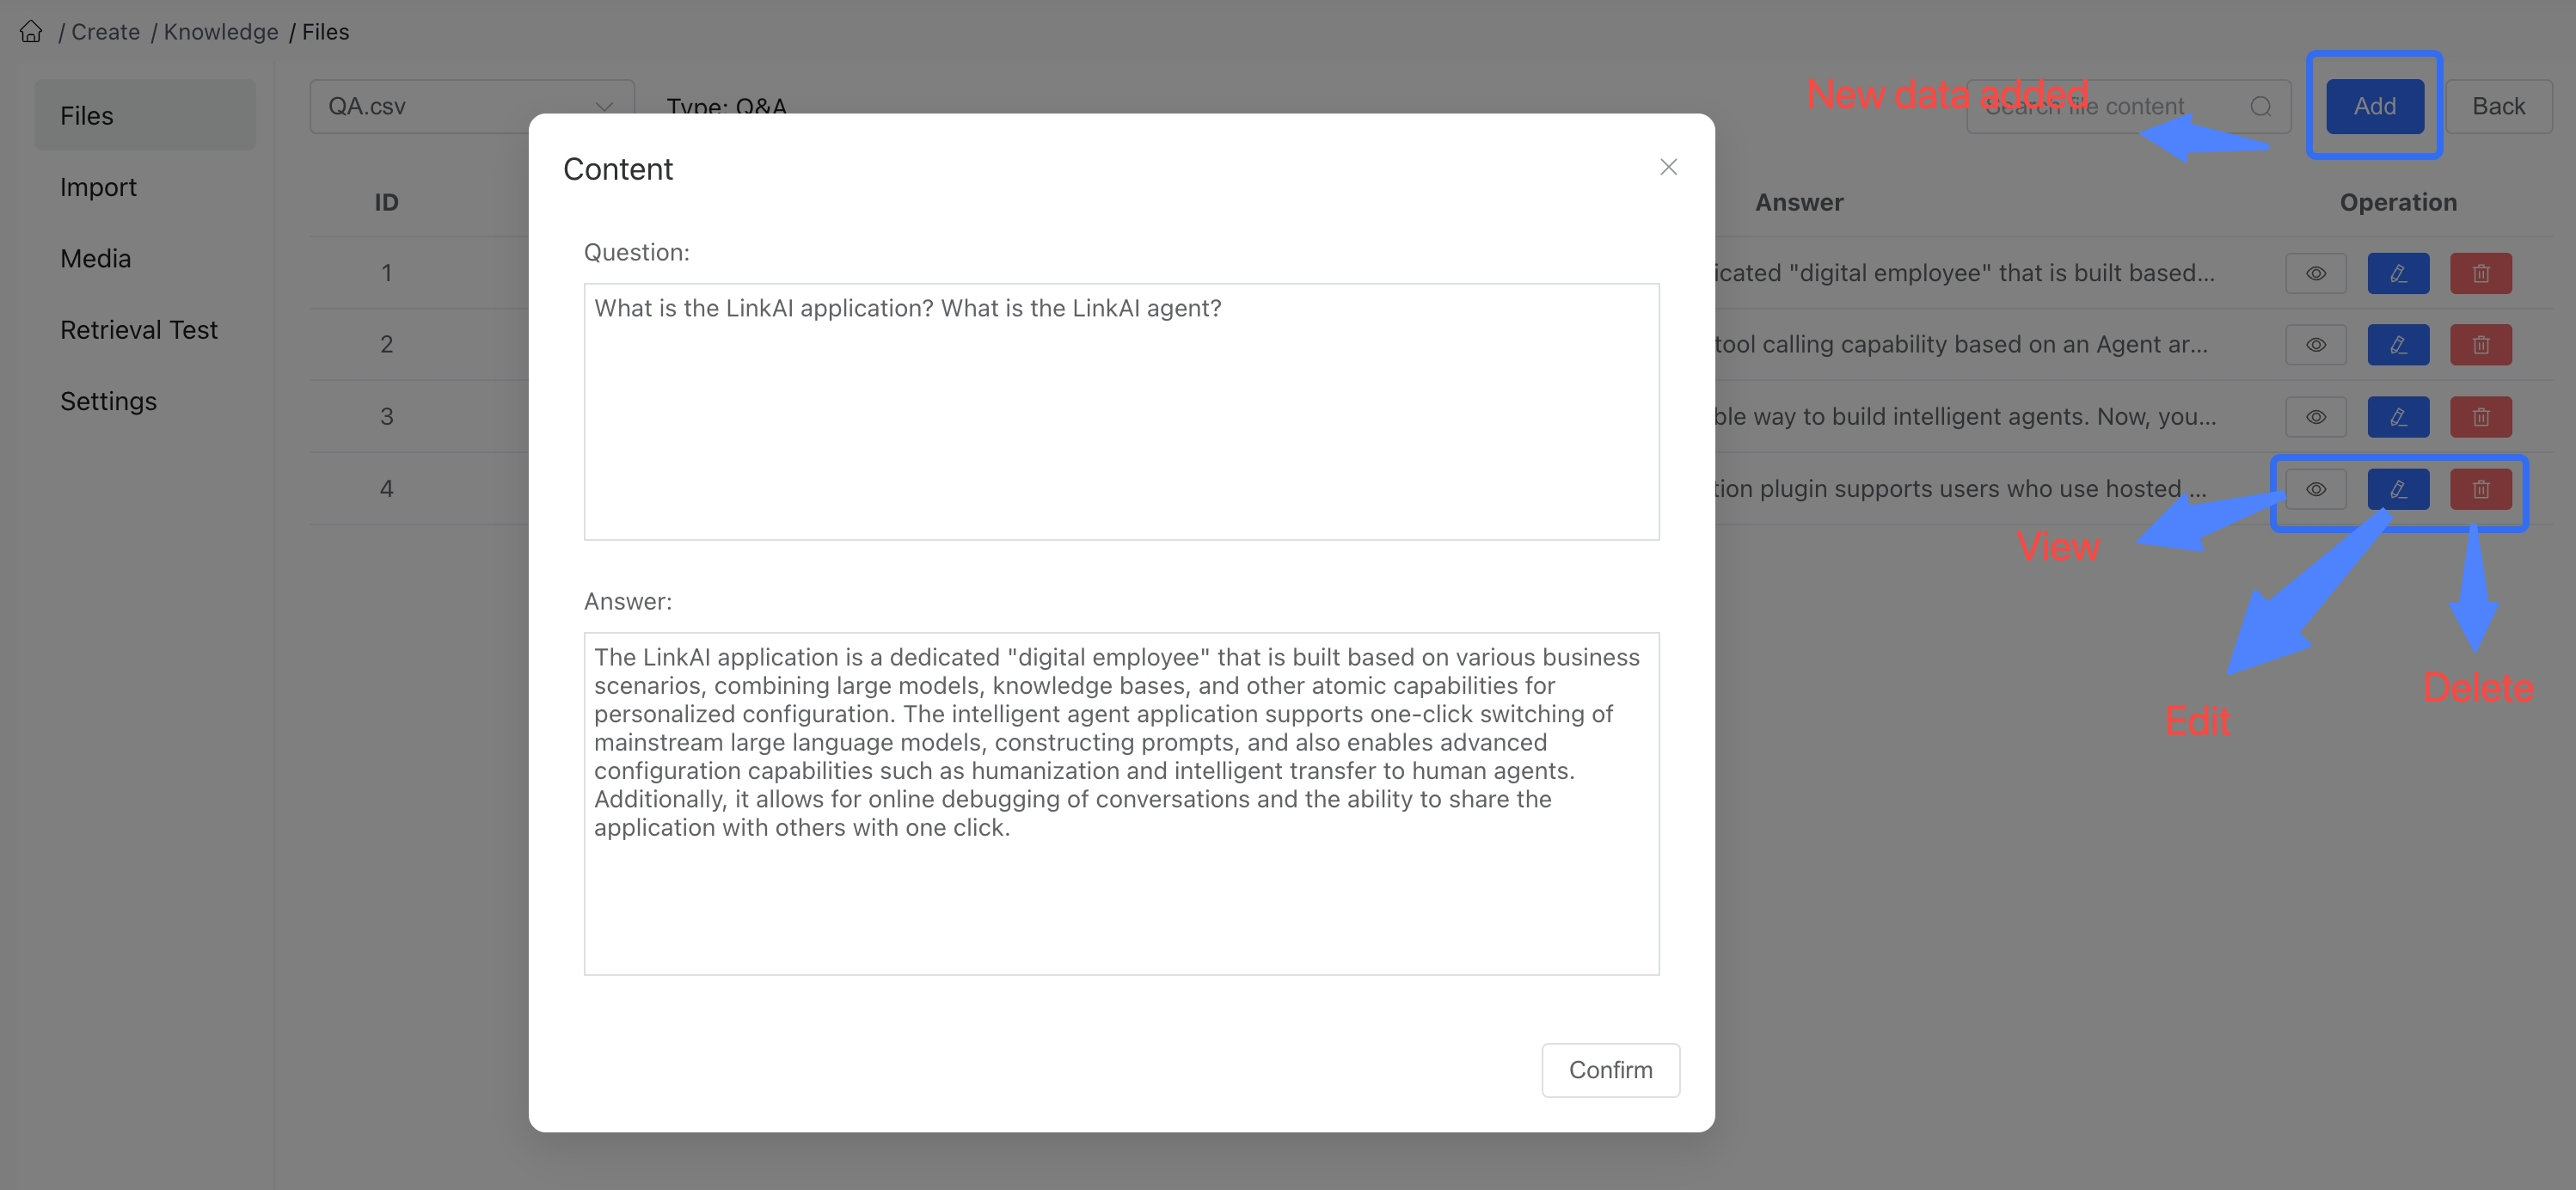Image resolution: width=2576 pixels, height=1190 pixels.
Task: Close the Content dialog
Action: 1668,167
